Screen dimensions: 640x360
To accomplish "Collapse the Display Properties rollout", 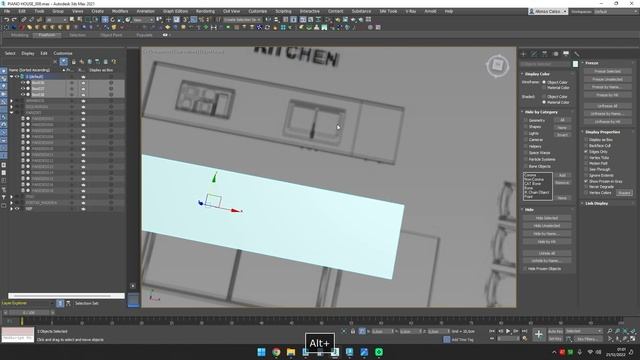I will point(602,132).
